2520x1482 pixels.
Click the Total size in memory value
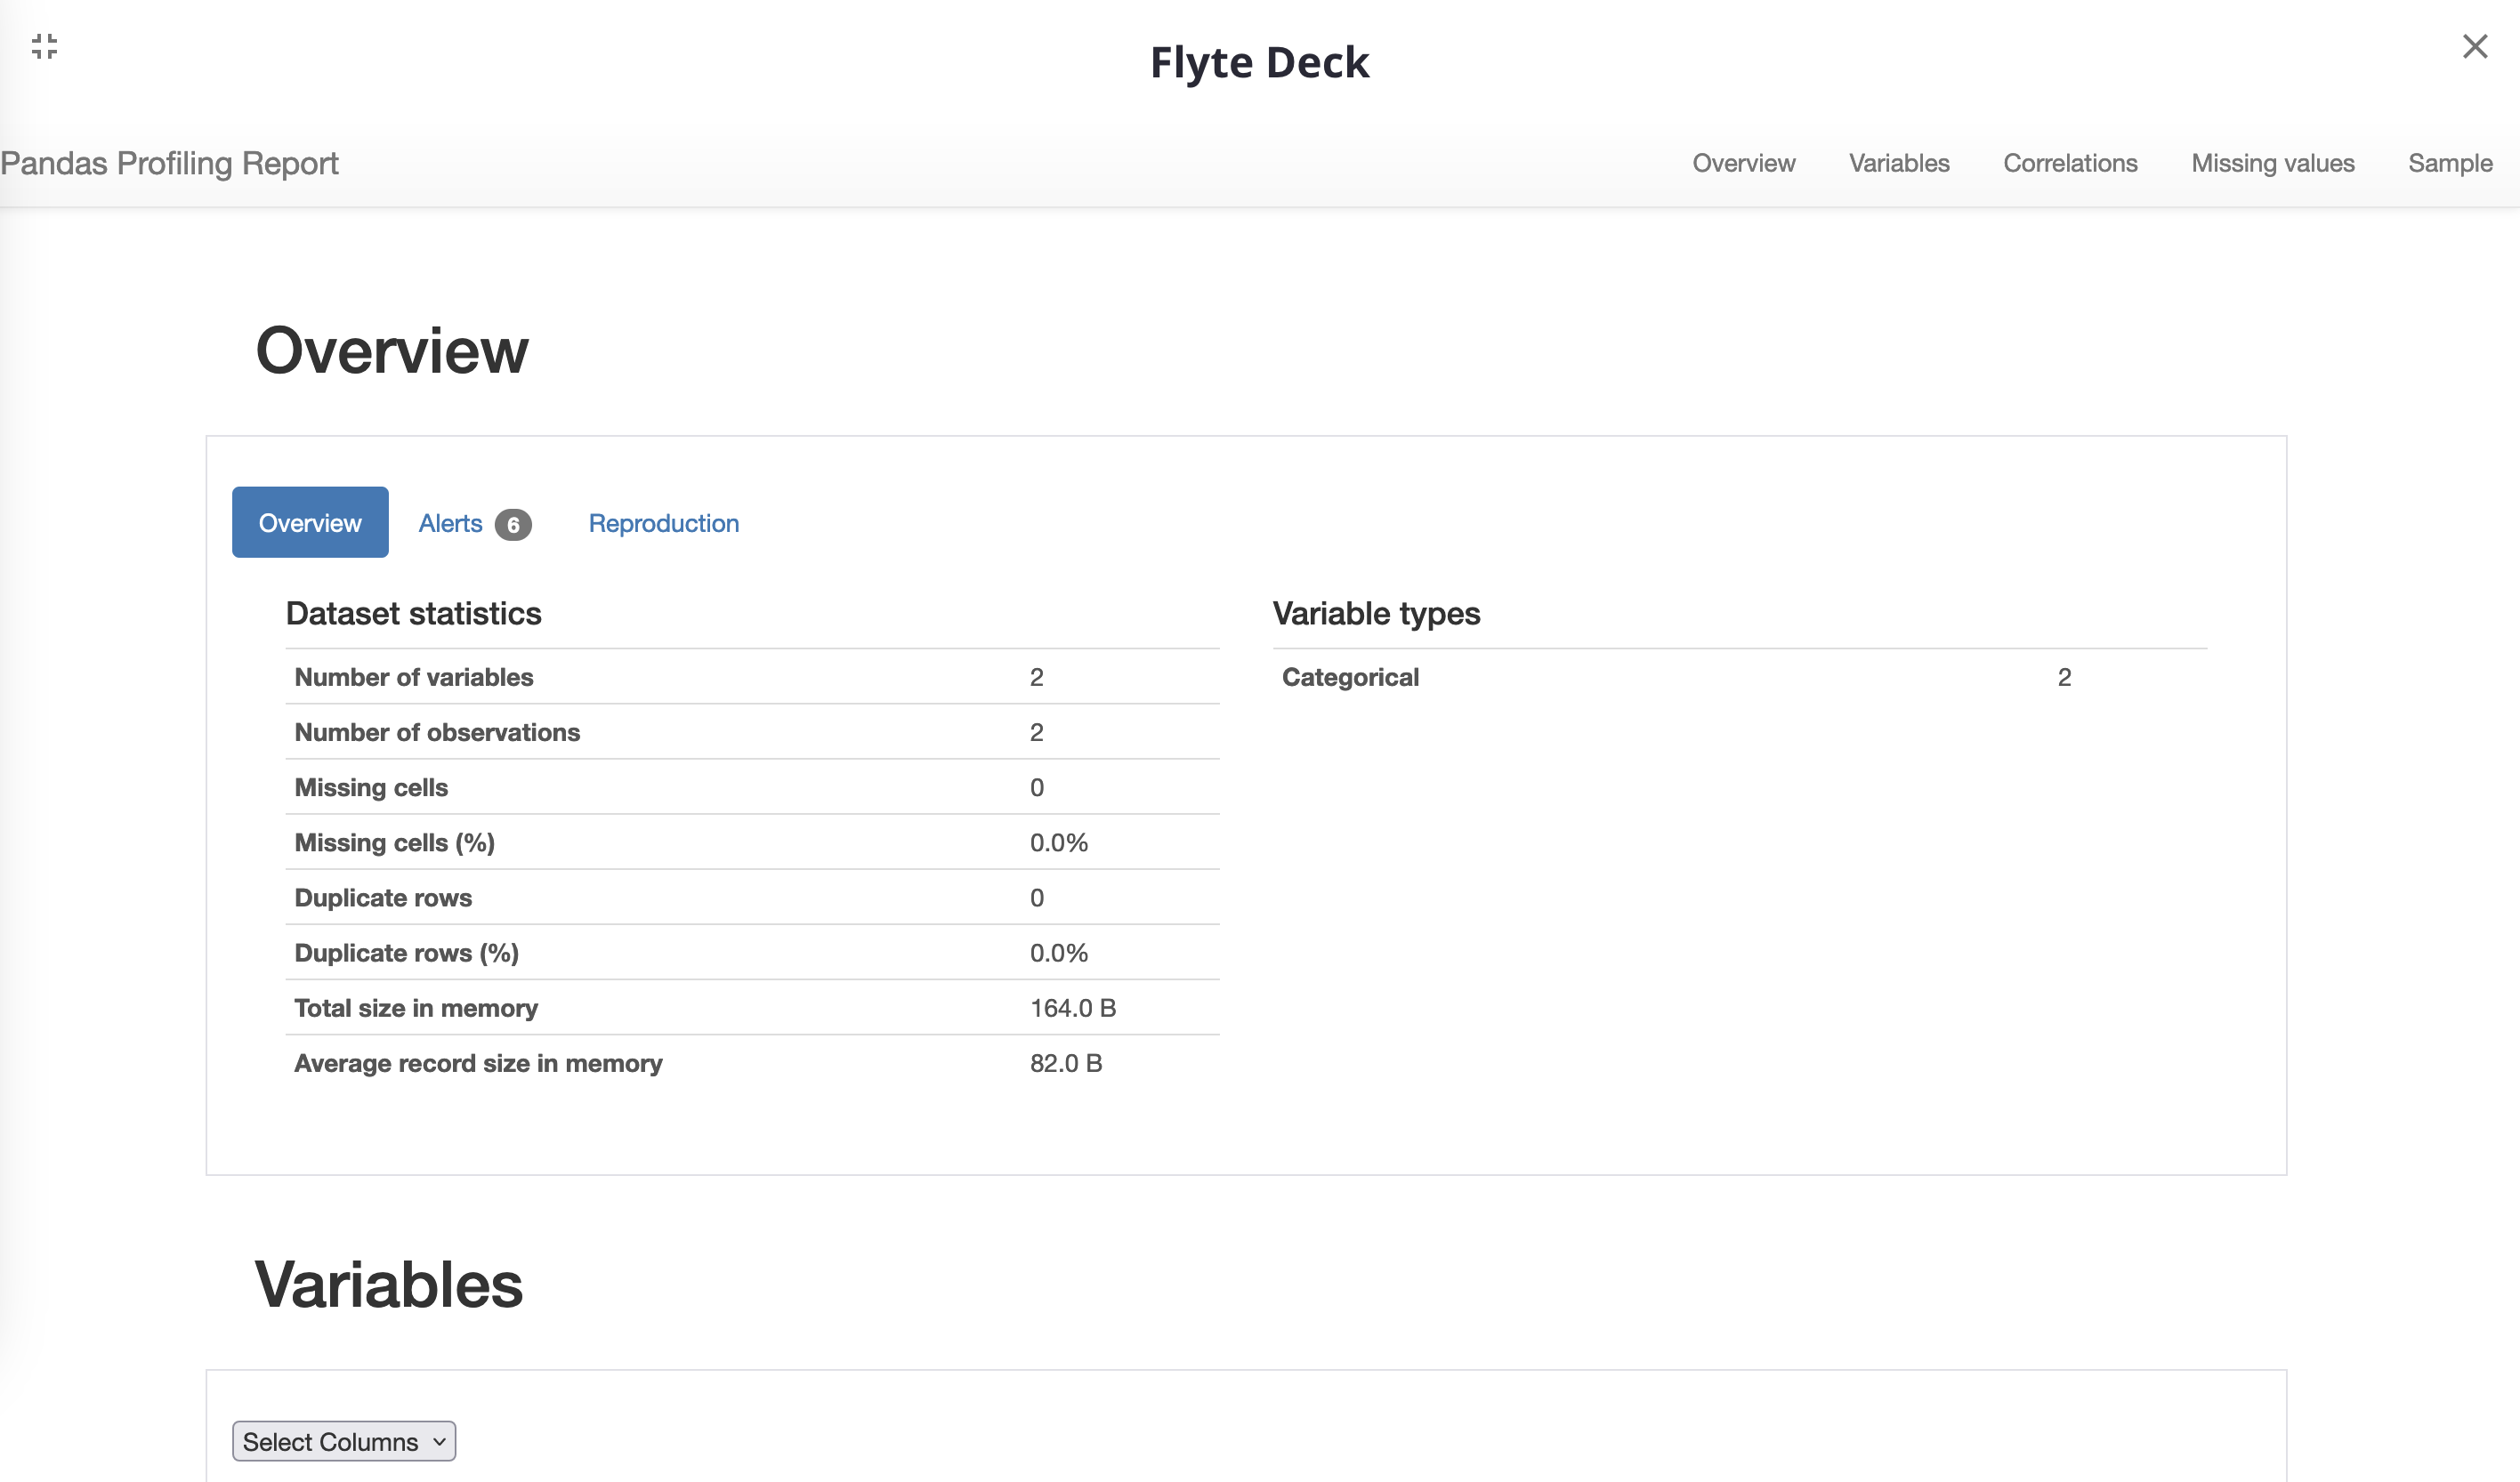point(1072,1008)
